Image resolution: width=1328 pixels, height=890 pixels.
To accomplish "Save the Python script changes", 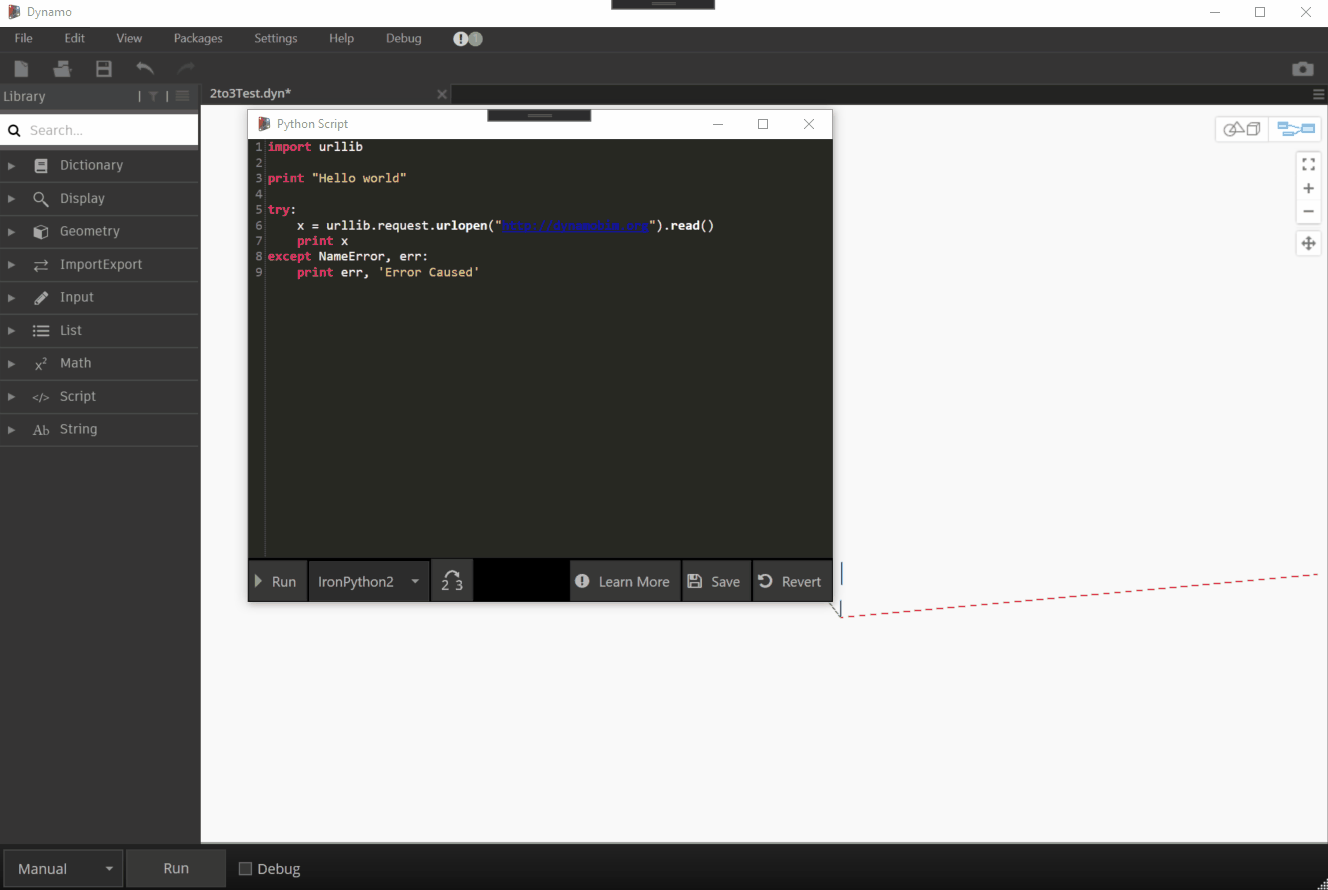I will (x=715, y=581).
